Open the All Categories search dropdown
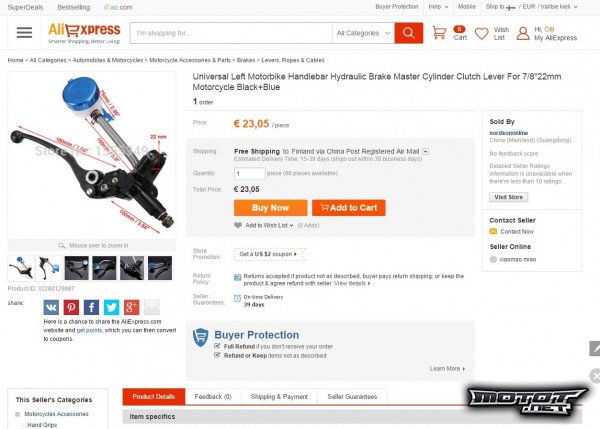Viewport: 600px width, 429px height. (363, 33)
